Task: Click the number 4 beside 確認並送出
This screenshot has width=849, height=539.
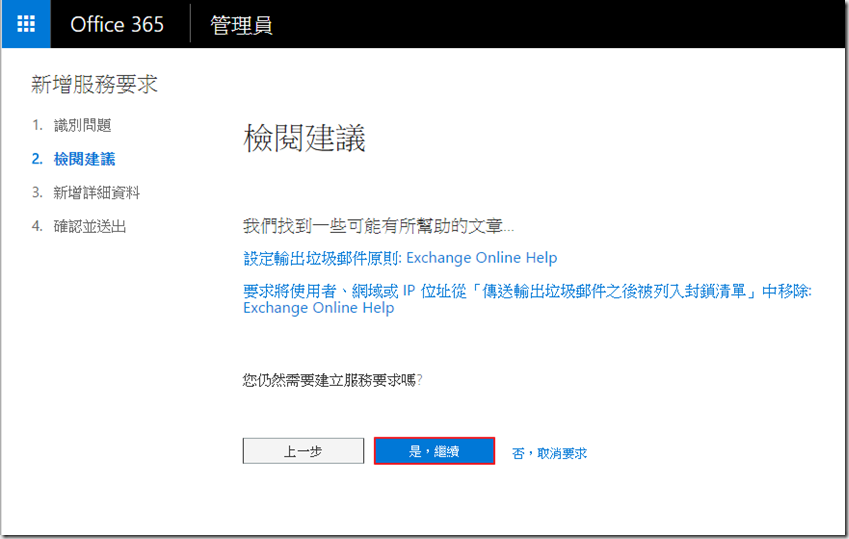Action: click(x=36, y=226)
